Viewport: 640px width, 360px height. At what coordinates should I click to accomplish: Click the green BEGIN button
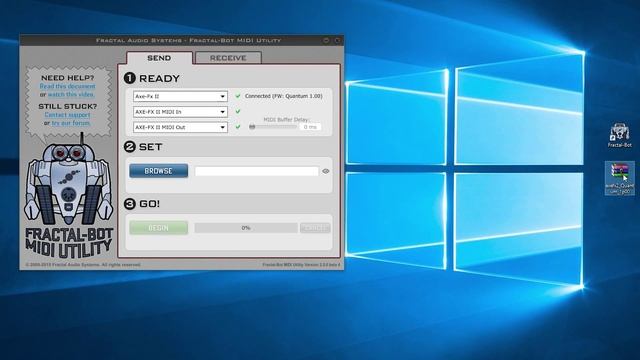point(159,228)
